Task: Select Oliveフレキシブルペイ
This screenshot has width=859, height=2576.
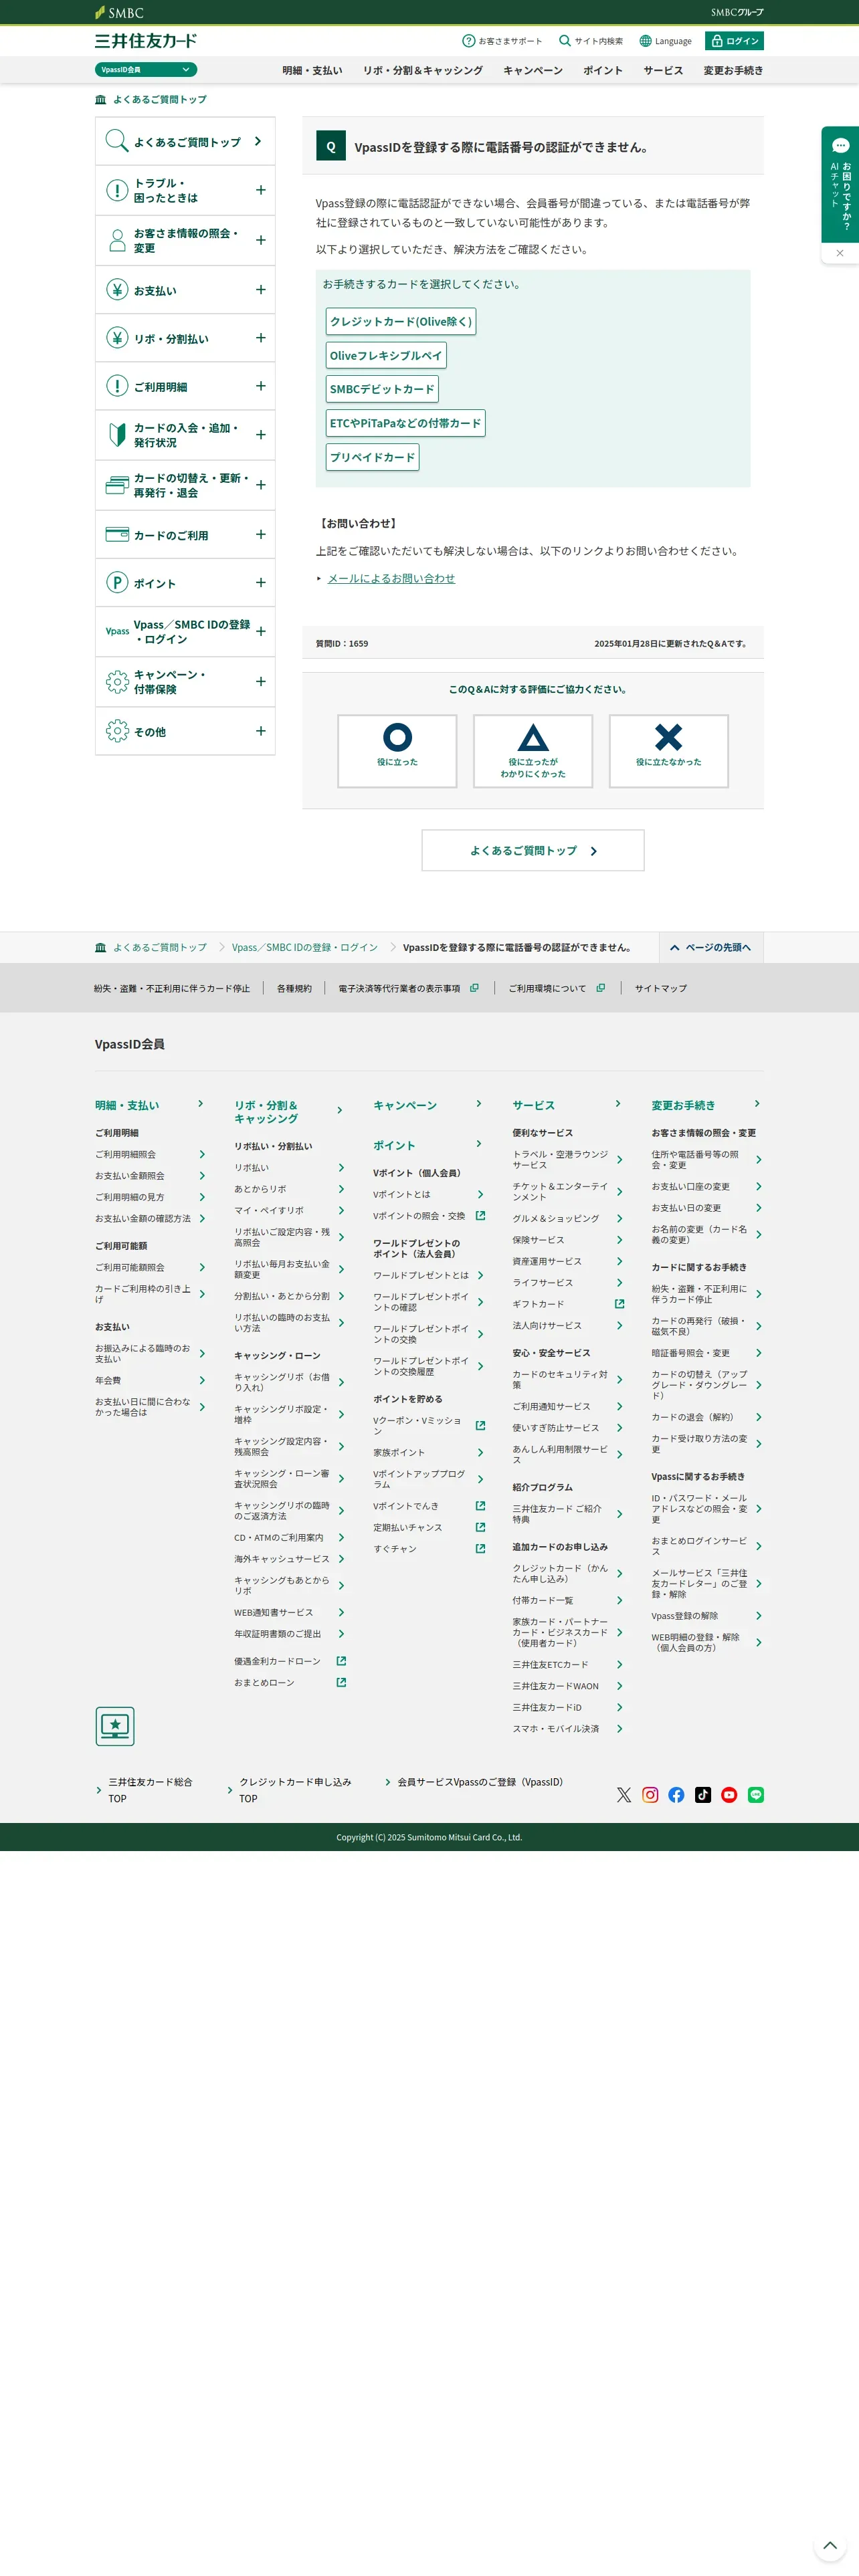Action: click(386, 355)
